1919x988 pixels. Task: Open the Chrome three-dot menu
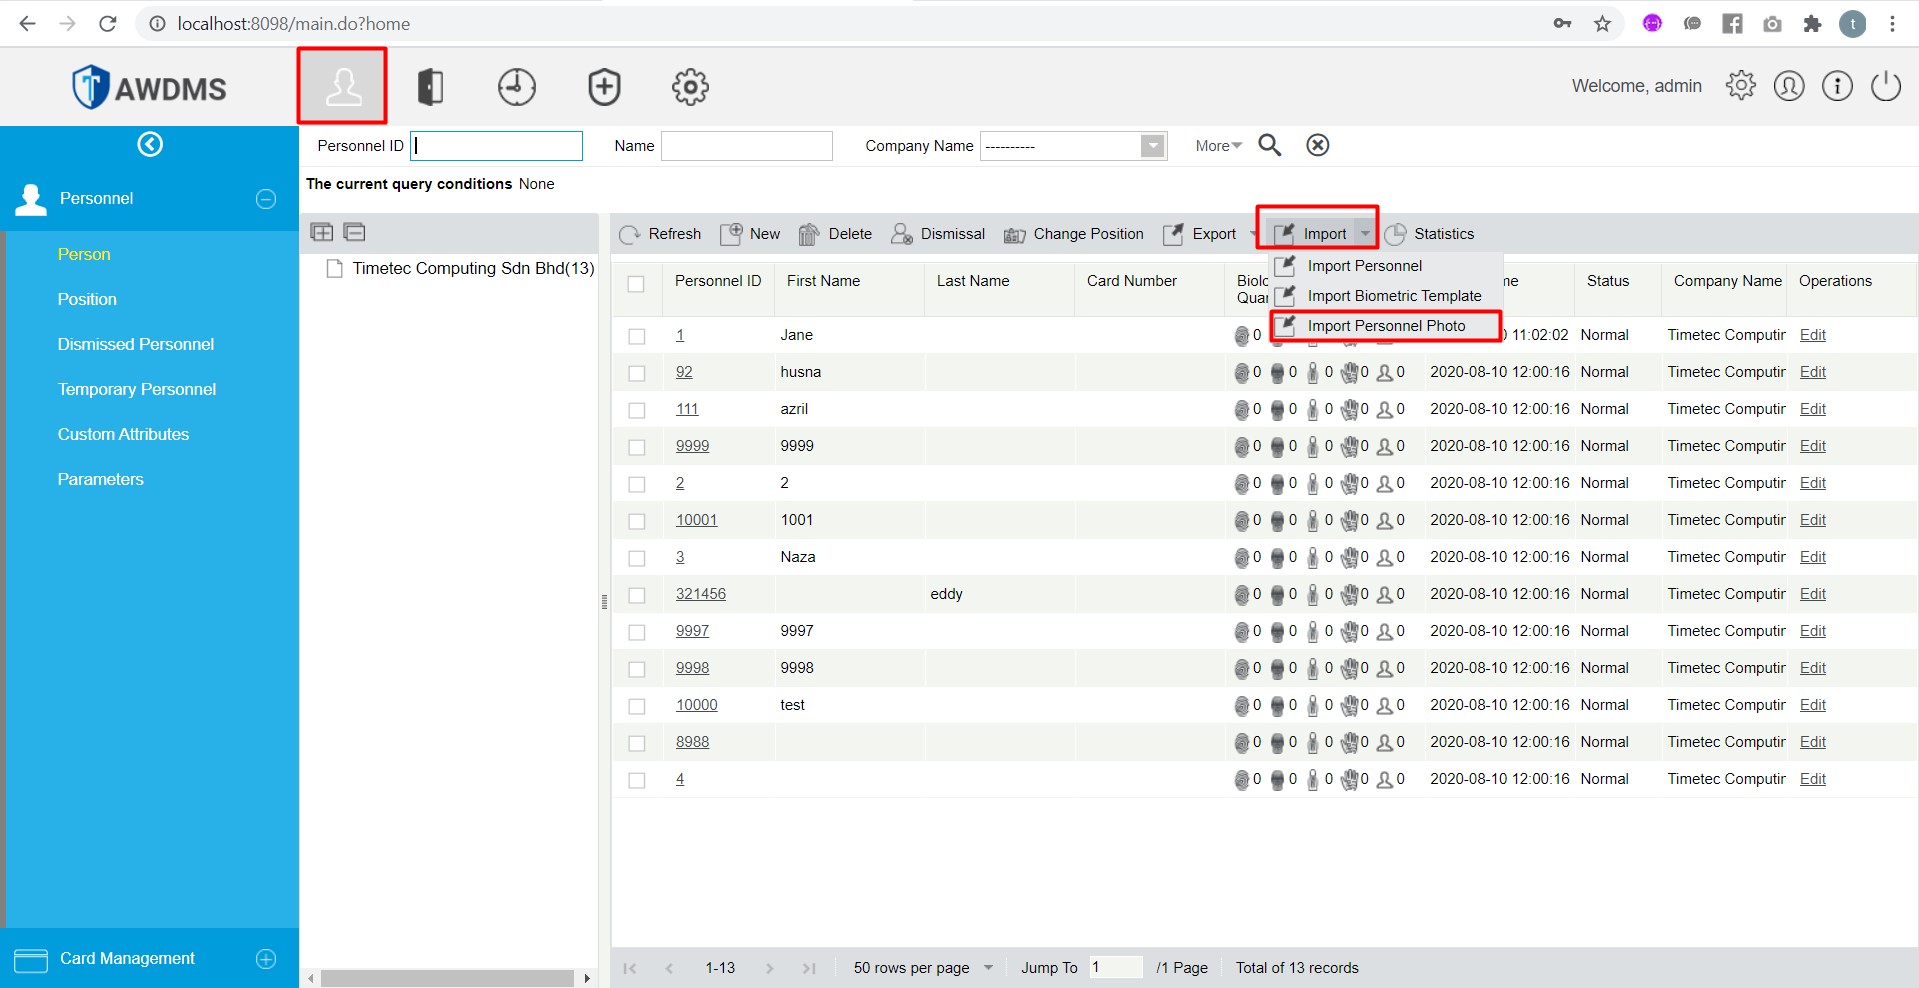pyautogui.click(x=1892, y=24)
